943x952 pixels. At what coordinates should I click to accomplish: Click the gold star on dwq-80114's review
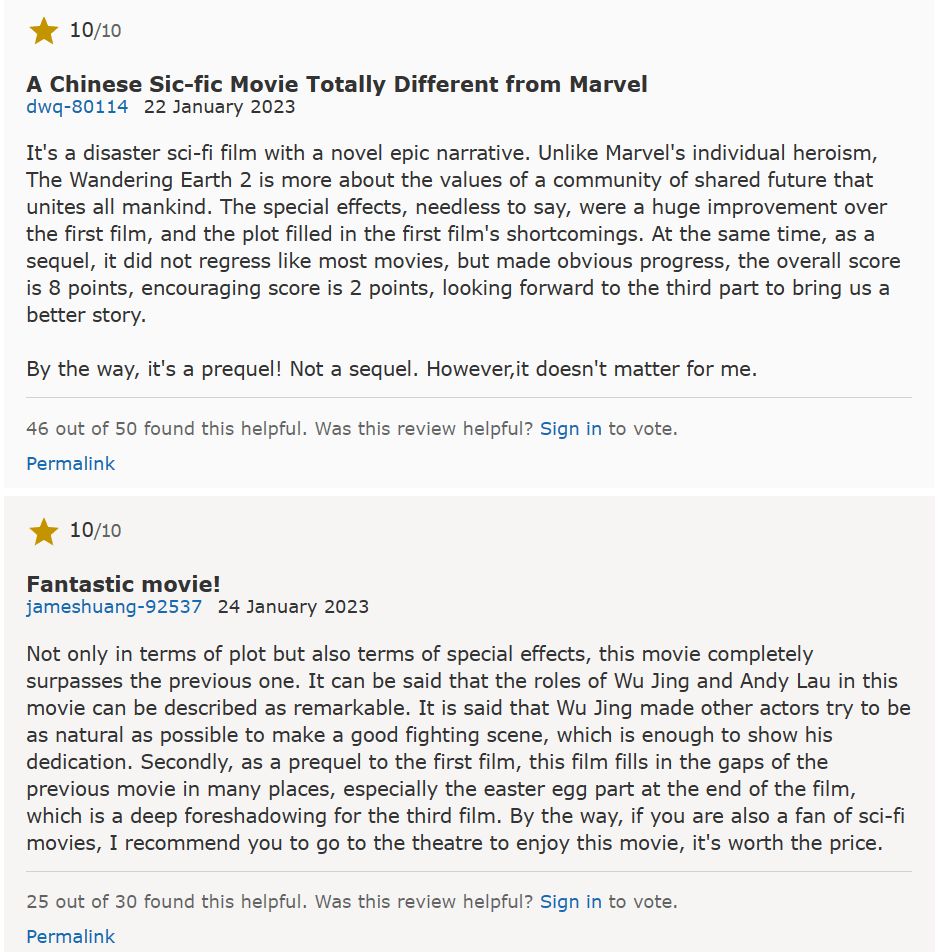pyautogui.click(x=44, y=31)
